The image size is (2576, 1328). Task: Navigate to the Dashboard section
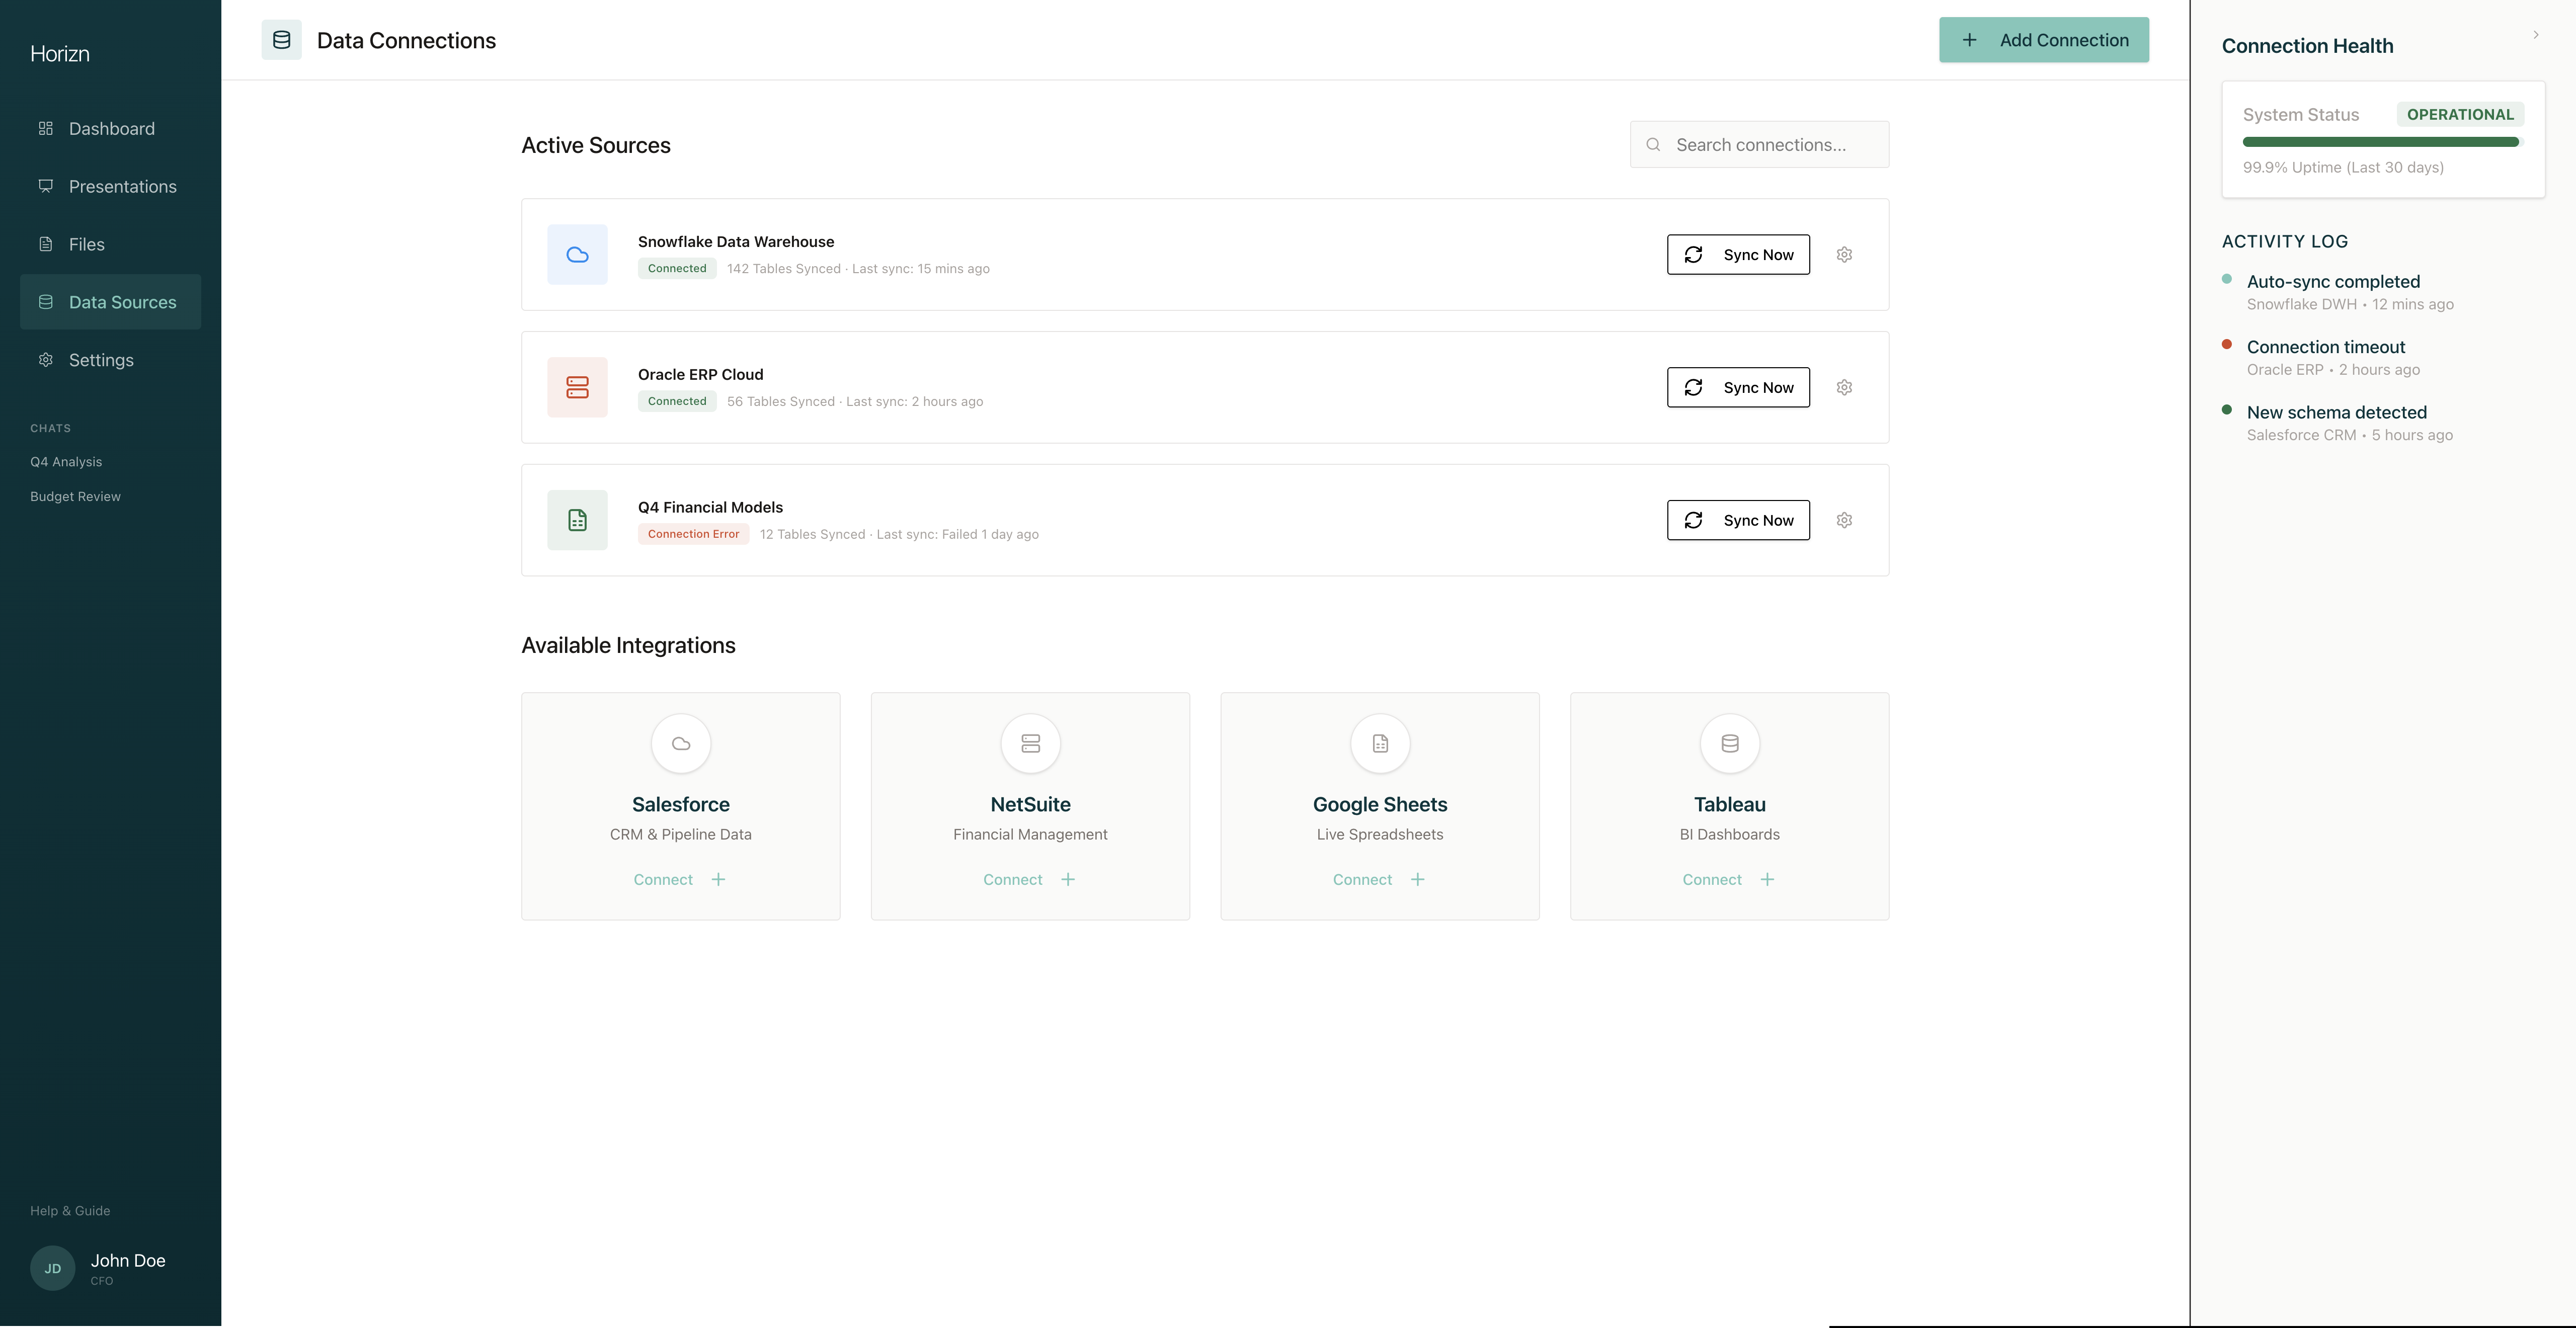pyautogui.click(x=110, y=128)
